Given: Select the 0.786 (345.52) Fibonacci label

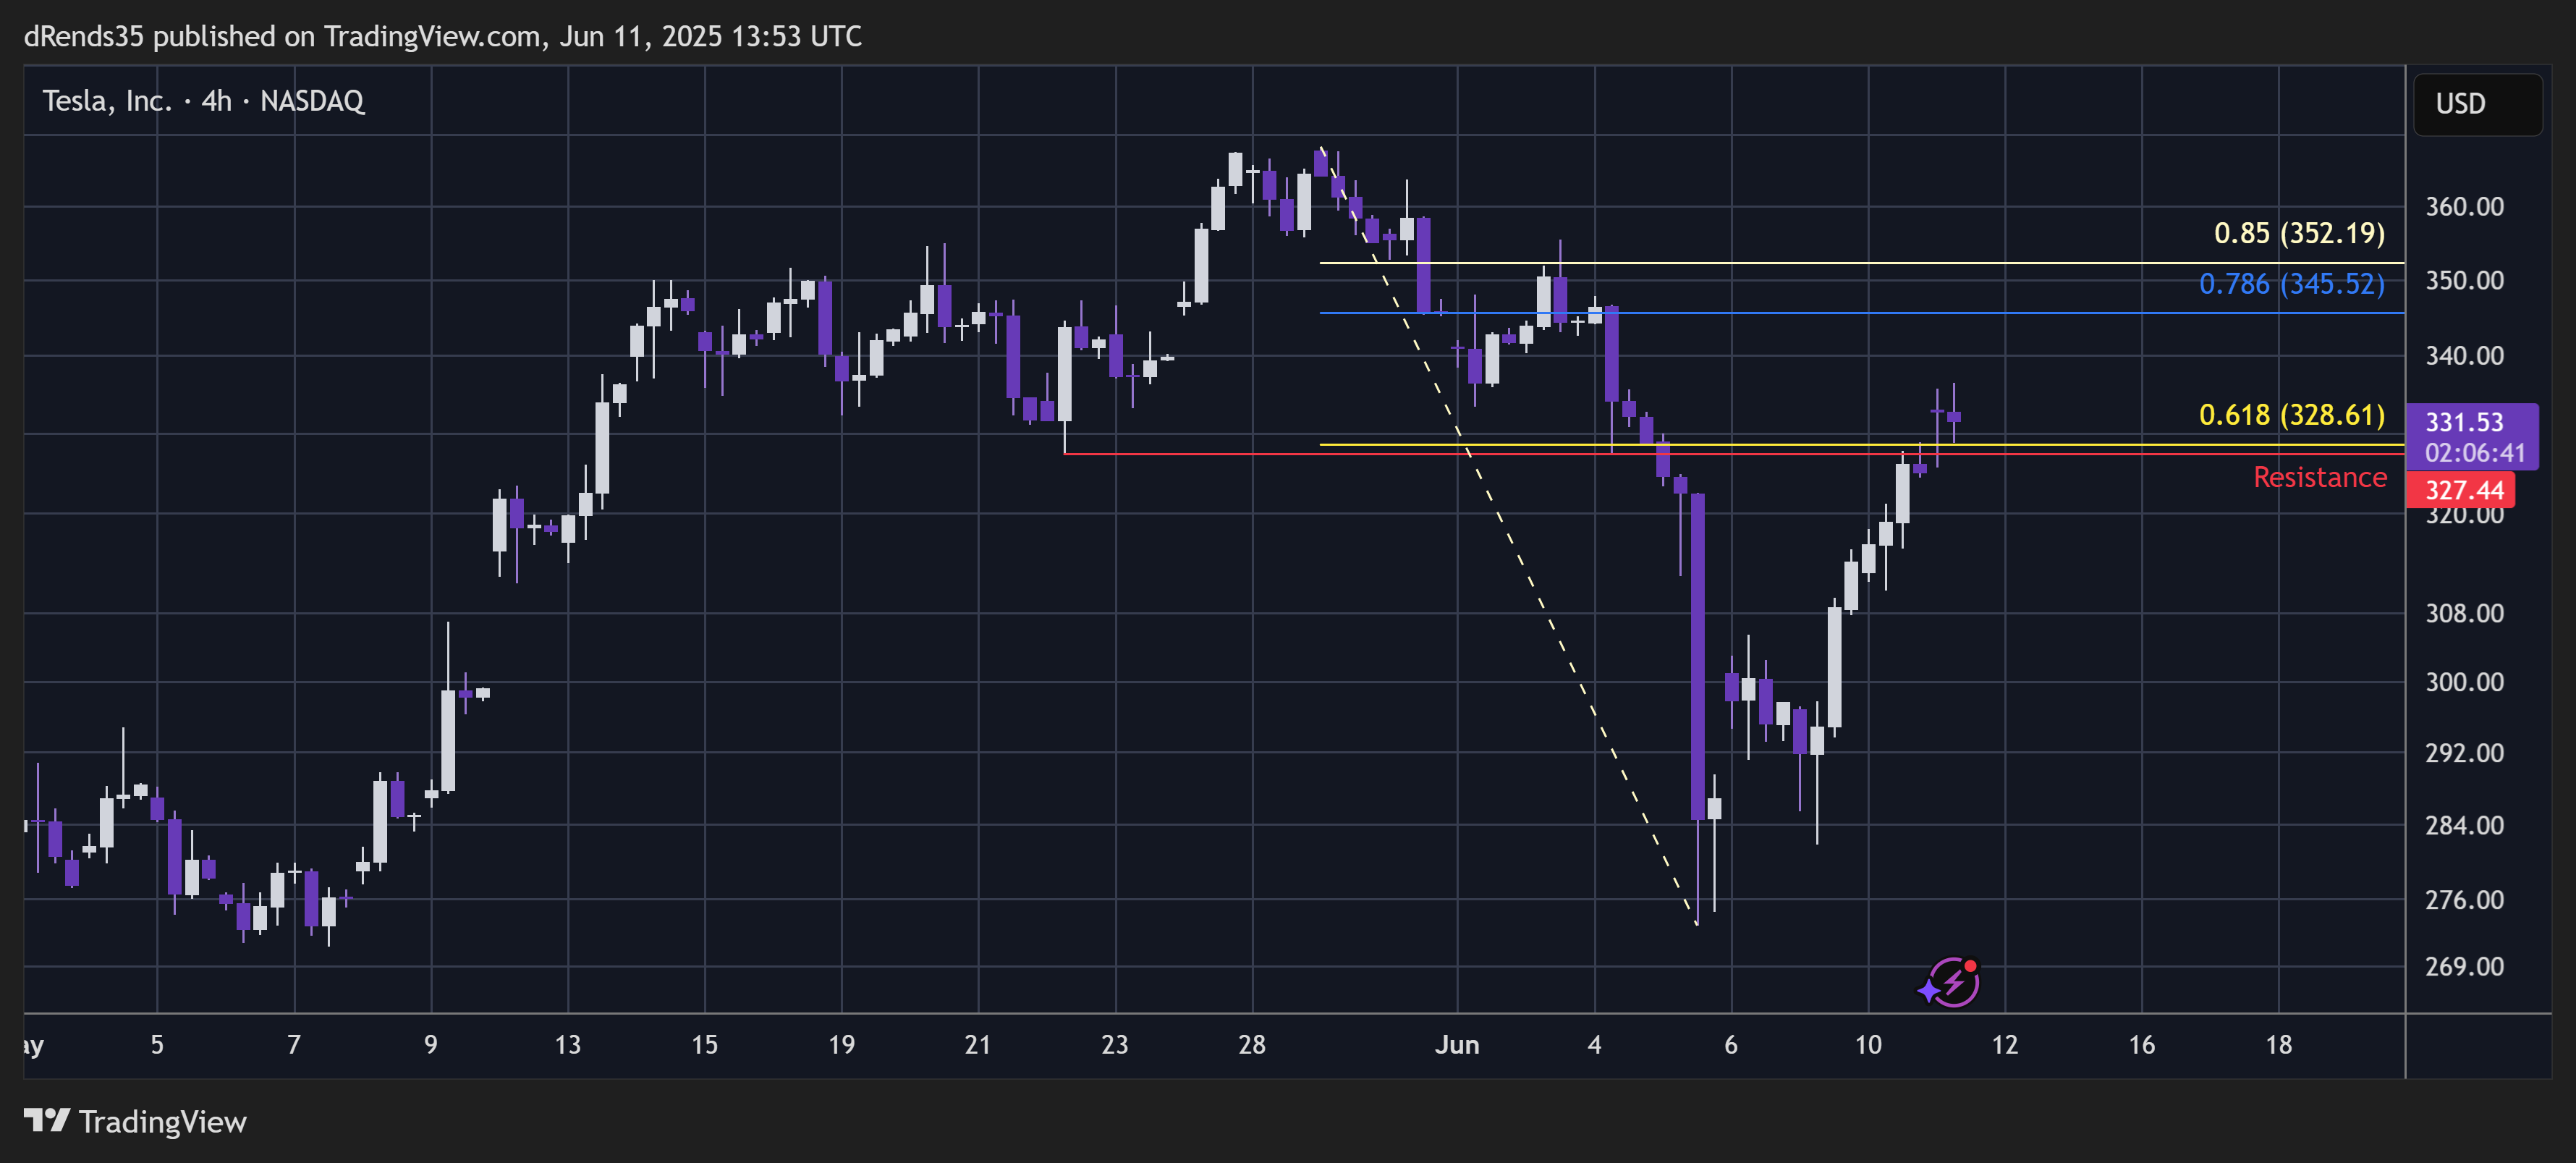Looking at the screenshot, I should (x=2291, y=284).
